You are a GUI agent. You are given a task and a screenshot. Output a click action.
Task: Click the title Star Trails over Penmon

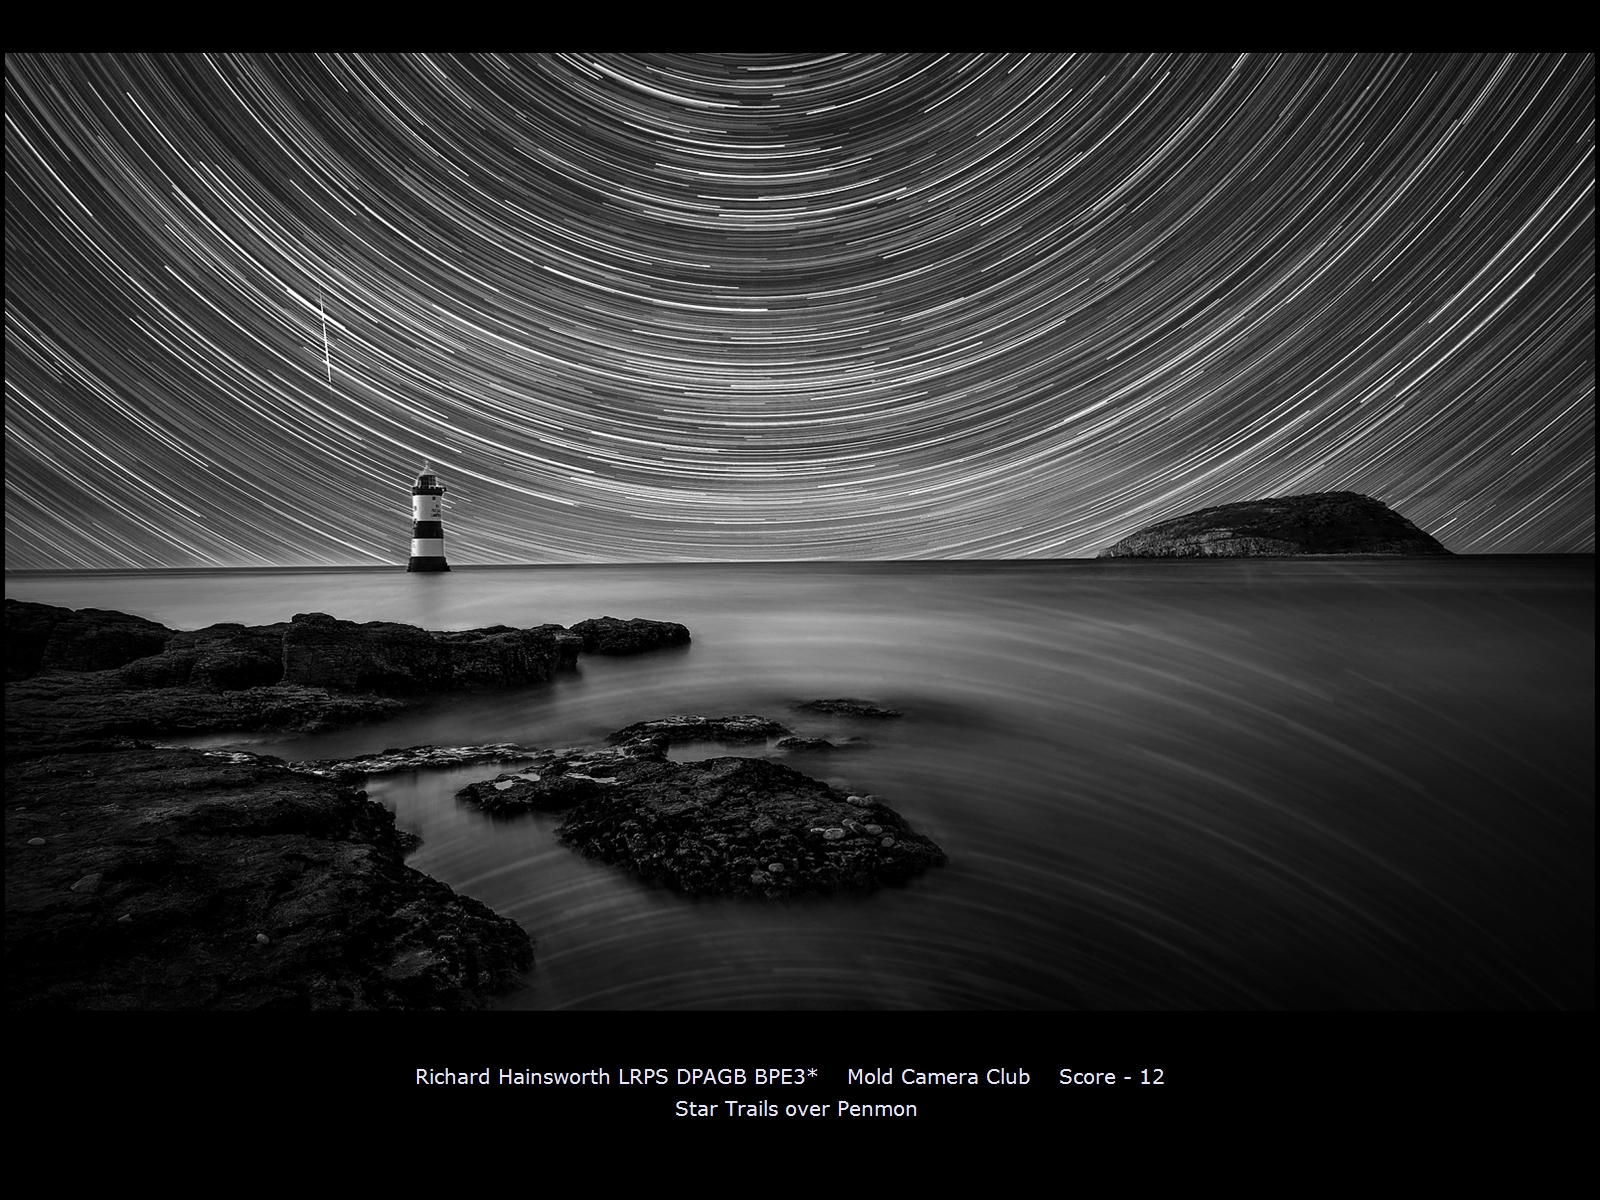(x=796, y=1109)
